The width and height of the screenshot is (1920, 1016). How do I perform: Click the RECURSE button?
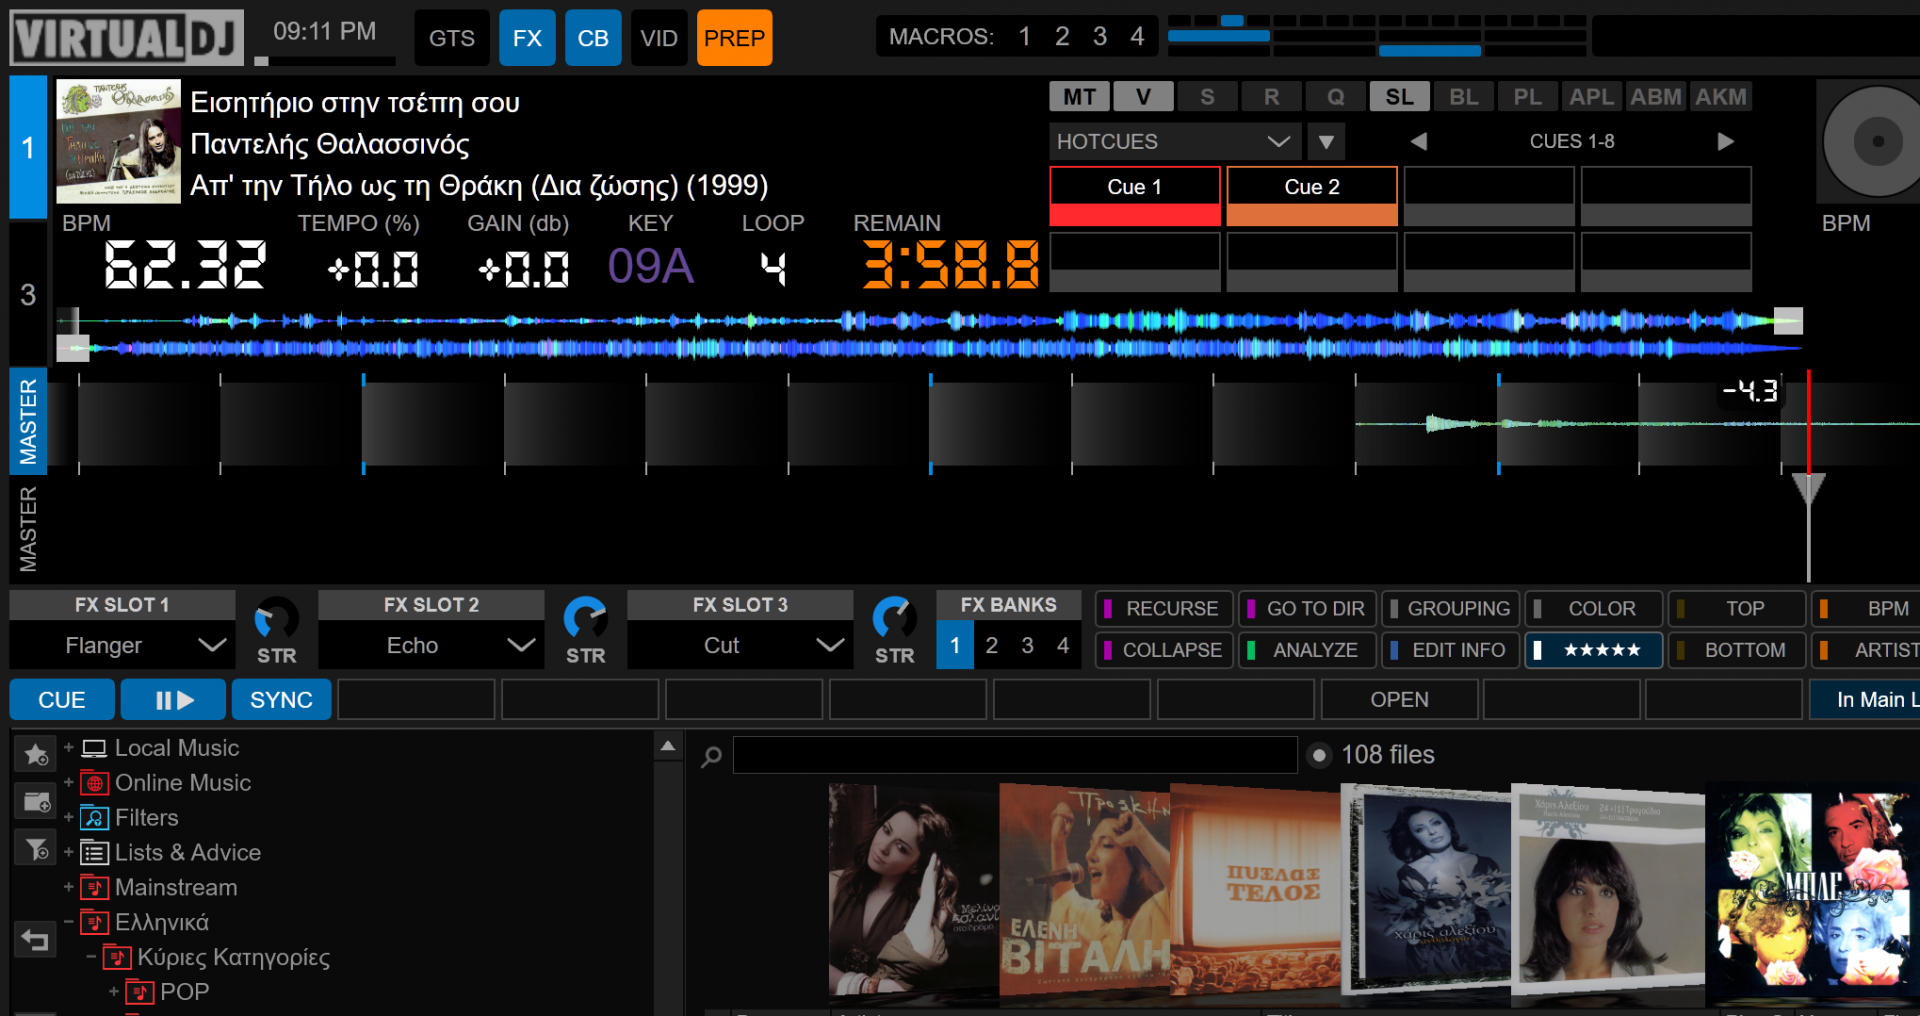coord(1164,609)
